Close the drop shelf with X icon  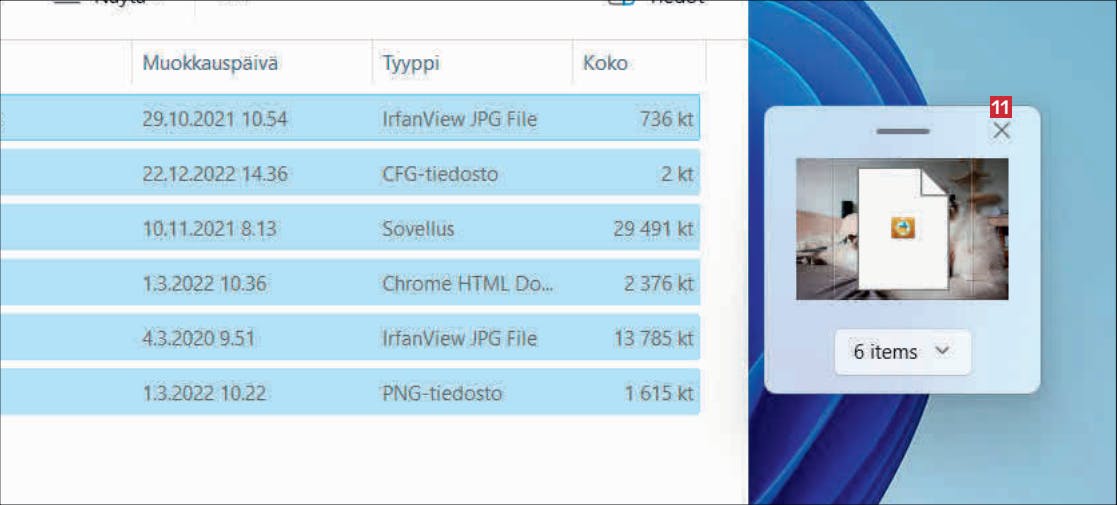[1001, 130]
